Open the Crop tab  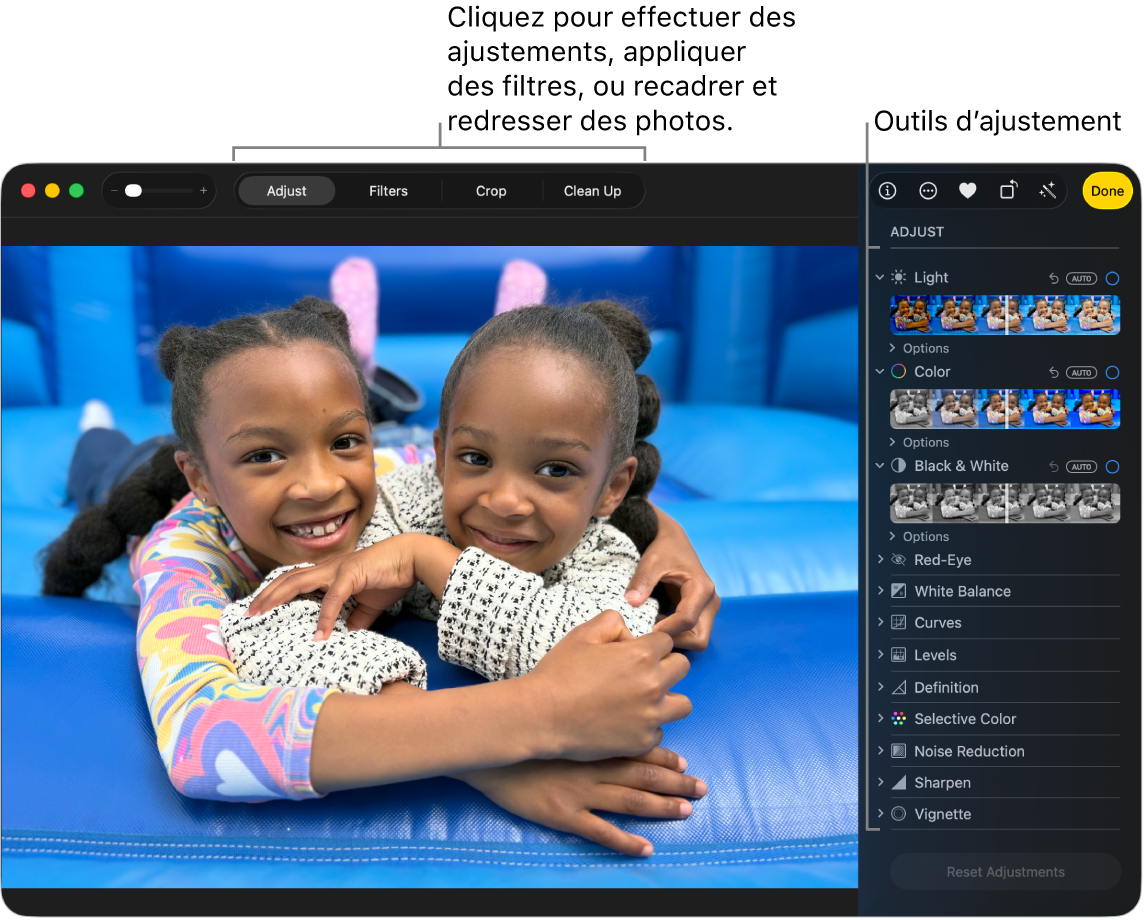coord(491,190)
